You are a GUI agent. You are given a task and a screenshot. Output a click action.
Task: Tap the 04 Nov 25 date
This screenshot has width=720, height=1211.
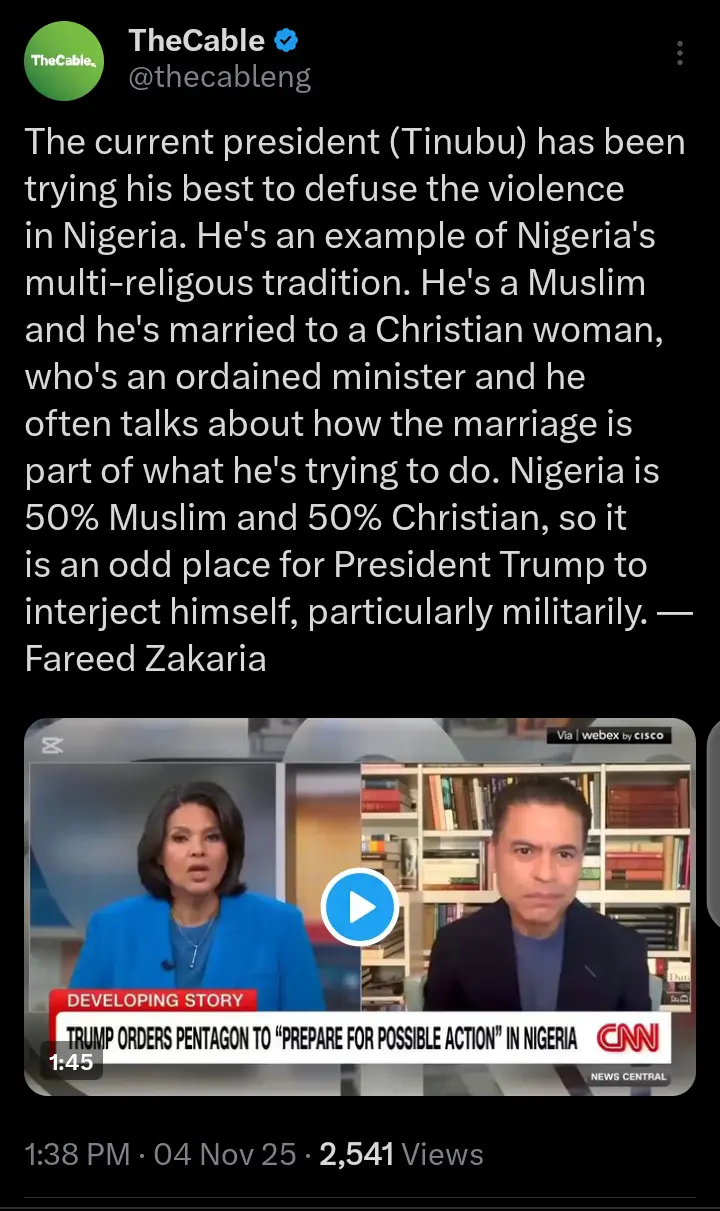tap(225, 1154)
